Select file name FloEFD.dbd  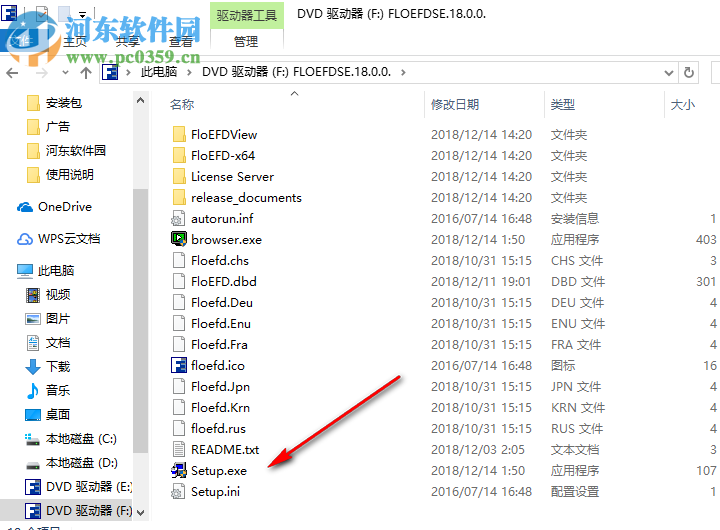tap(224, 282)
